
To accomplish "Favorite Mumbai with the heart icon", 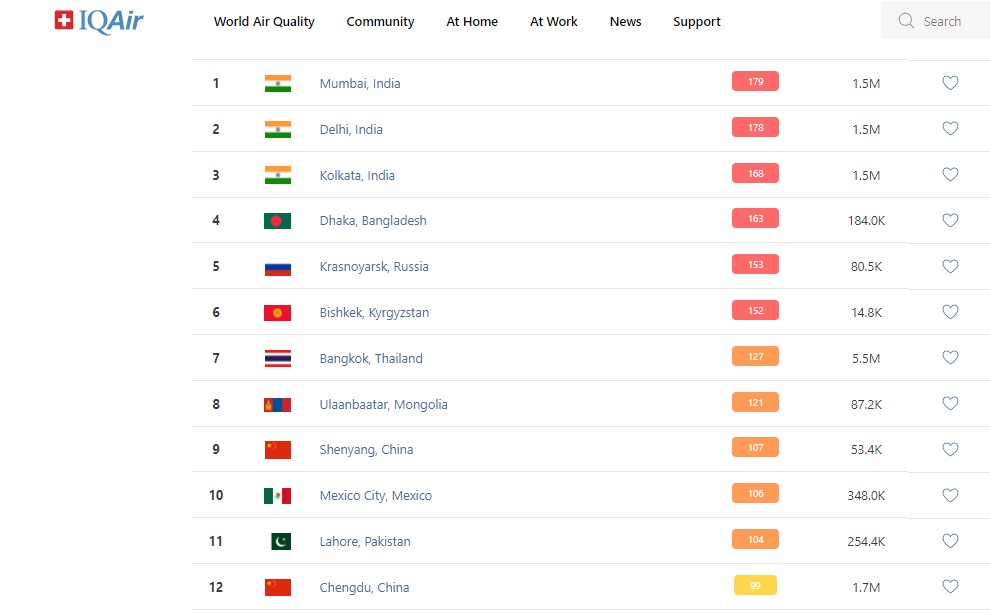I will 950,83.
